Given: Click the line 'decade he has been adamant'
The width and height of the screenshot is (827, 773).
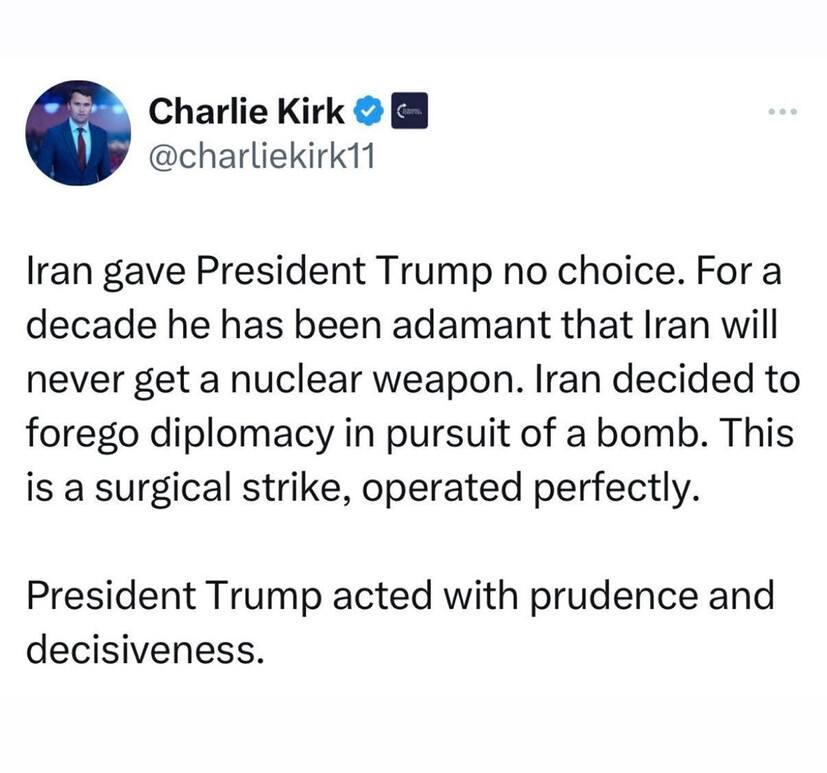Looking at the screenshot, I should coord(402,325).
